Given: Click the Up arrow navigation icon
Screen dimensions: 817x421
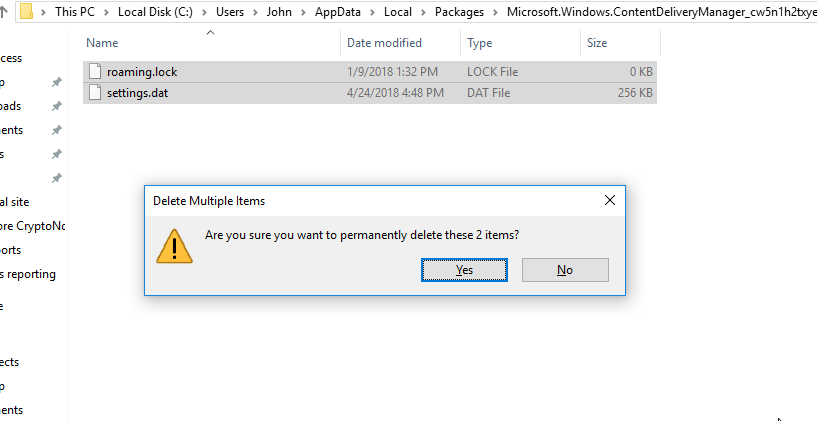Looking at the screenshot, I should (3, 11).
